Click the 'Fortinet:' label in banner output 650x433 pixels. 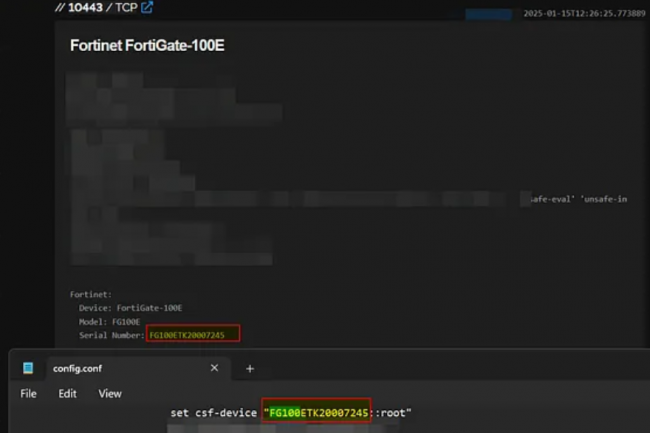tap(91, 295)
